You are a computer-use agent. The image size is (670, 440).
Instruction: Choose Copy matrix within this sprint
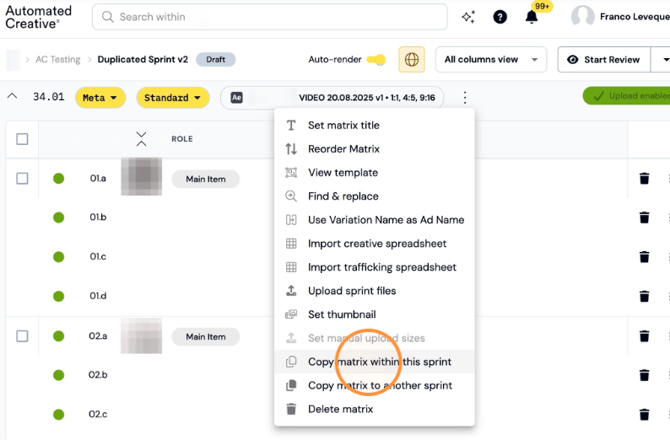pyautogui.click(x=374, y=362)
